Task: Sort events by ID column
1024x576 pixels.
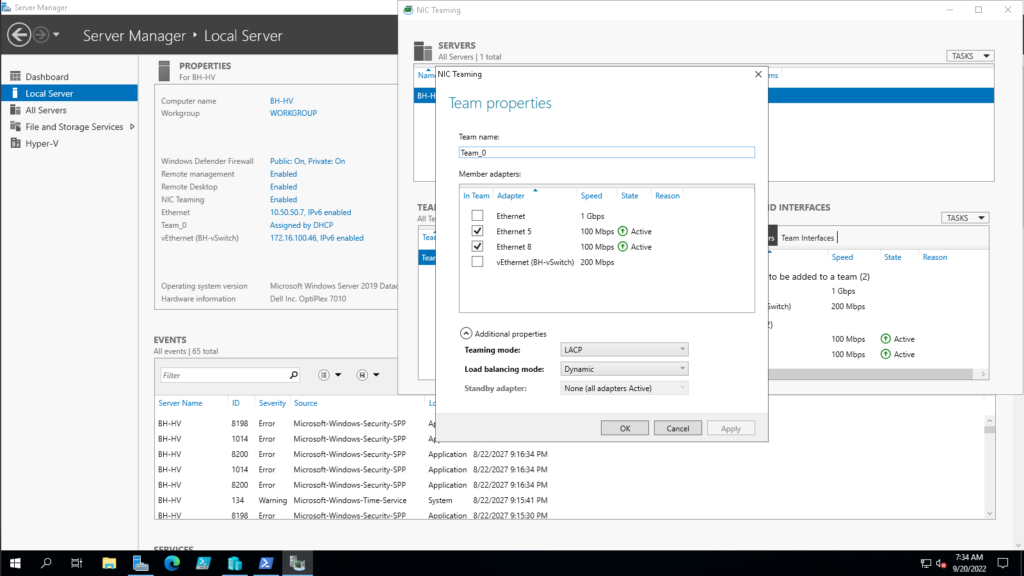Action: coord(236,403)
